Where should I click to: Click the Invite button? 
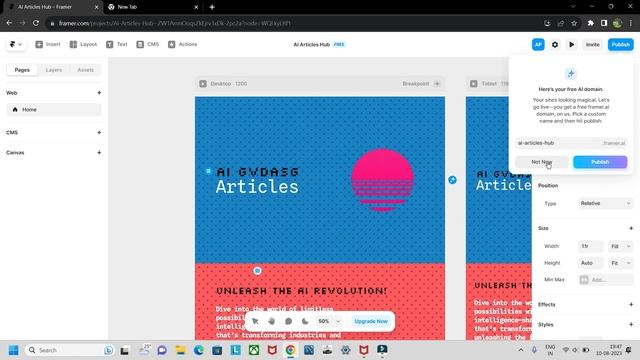click(593, 44)
